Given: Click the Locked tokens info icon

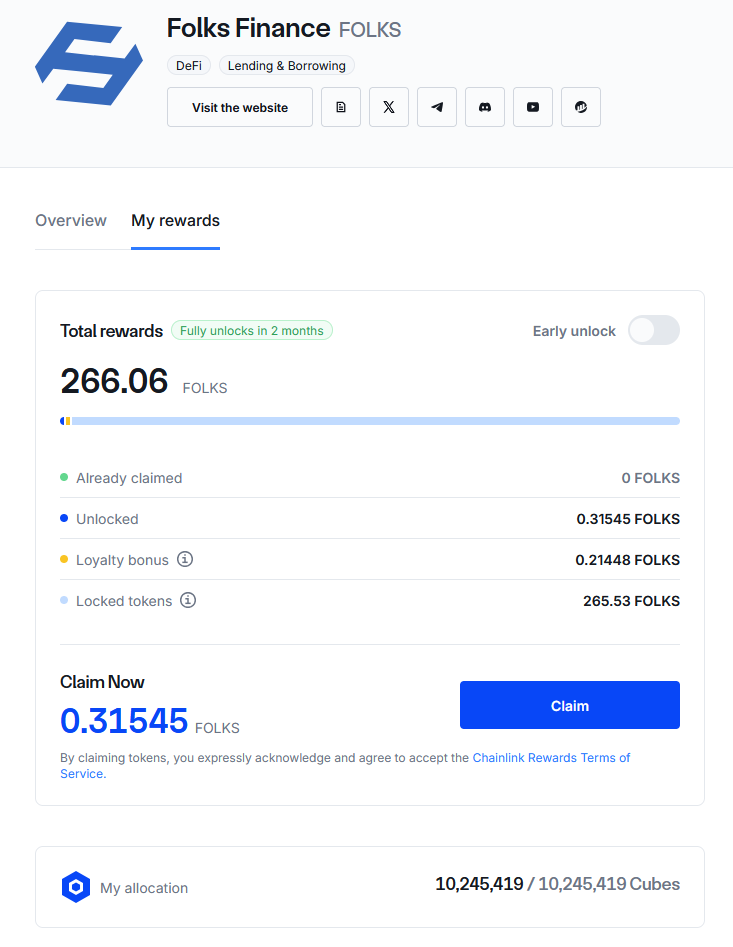Looking at the screenshot, I should [188, 600].
